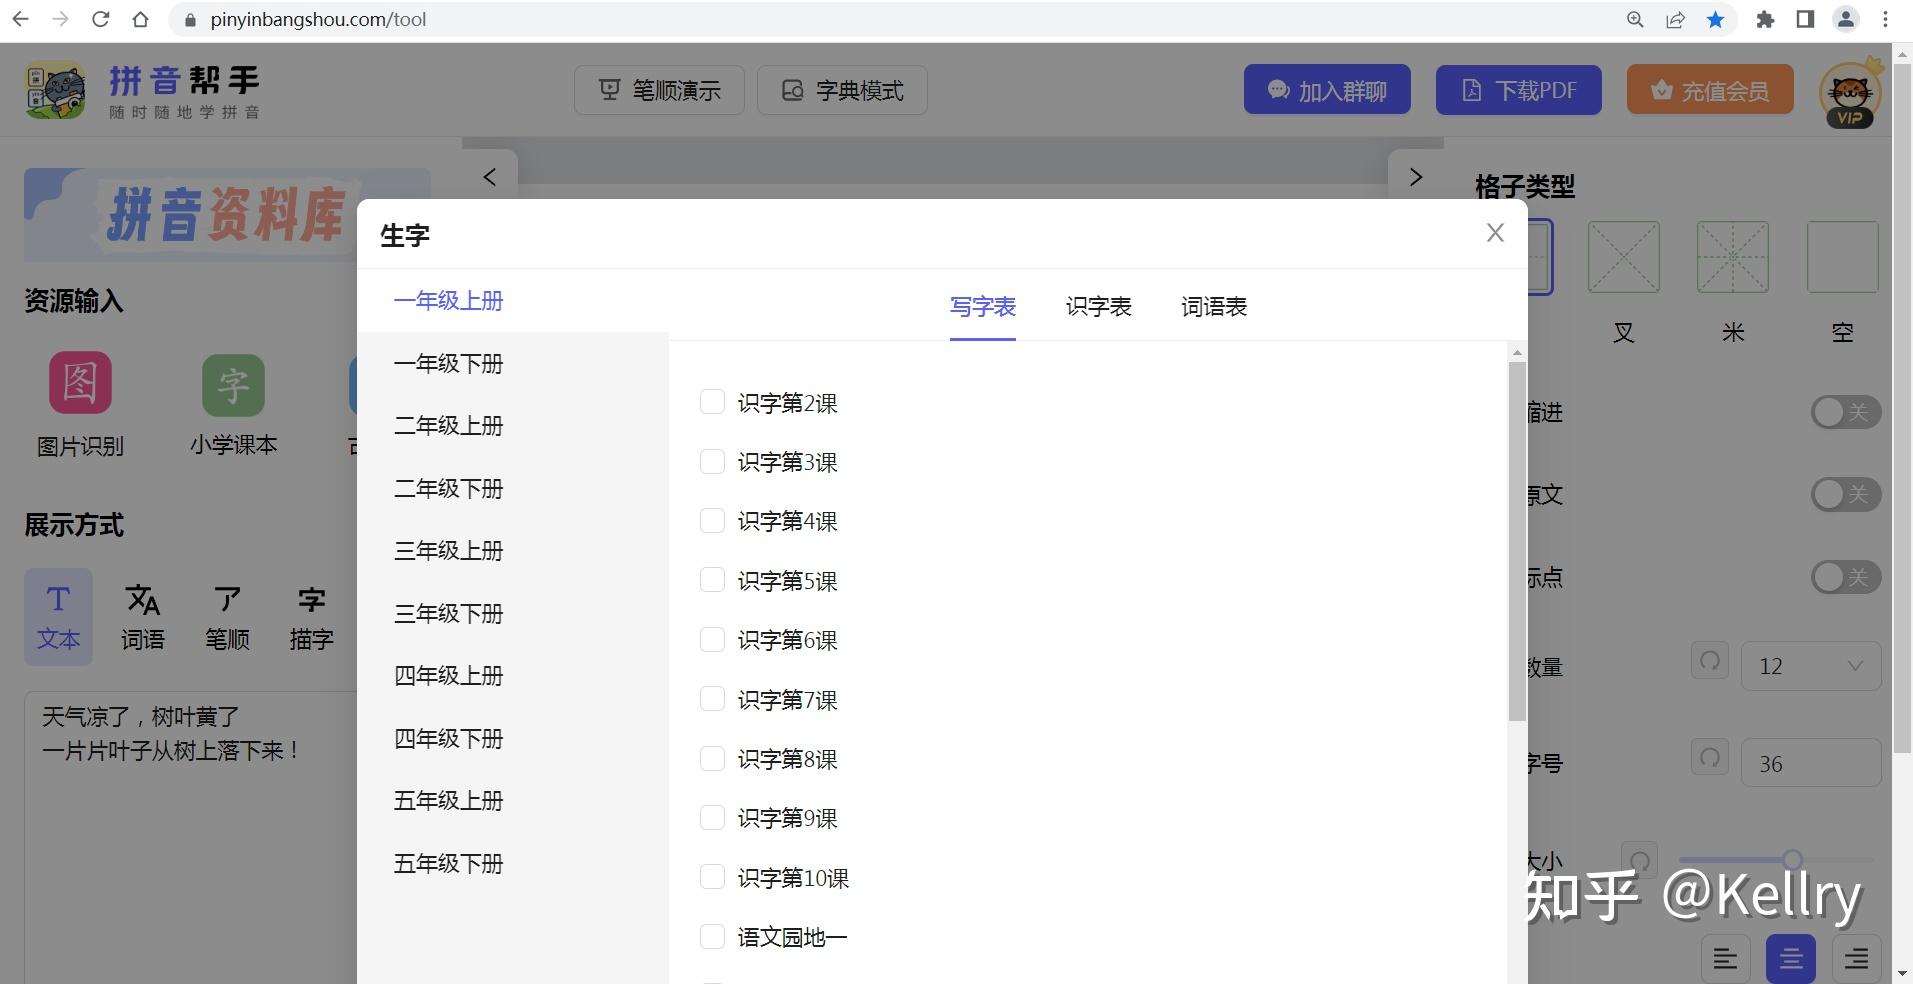Toggle the bookmark star icon
The image size is (1913, 984).
point(1715,19)
